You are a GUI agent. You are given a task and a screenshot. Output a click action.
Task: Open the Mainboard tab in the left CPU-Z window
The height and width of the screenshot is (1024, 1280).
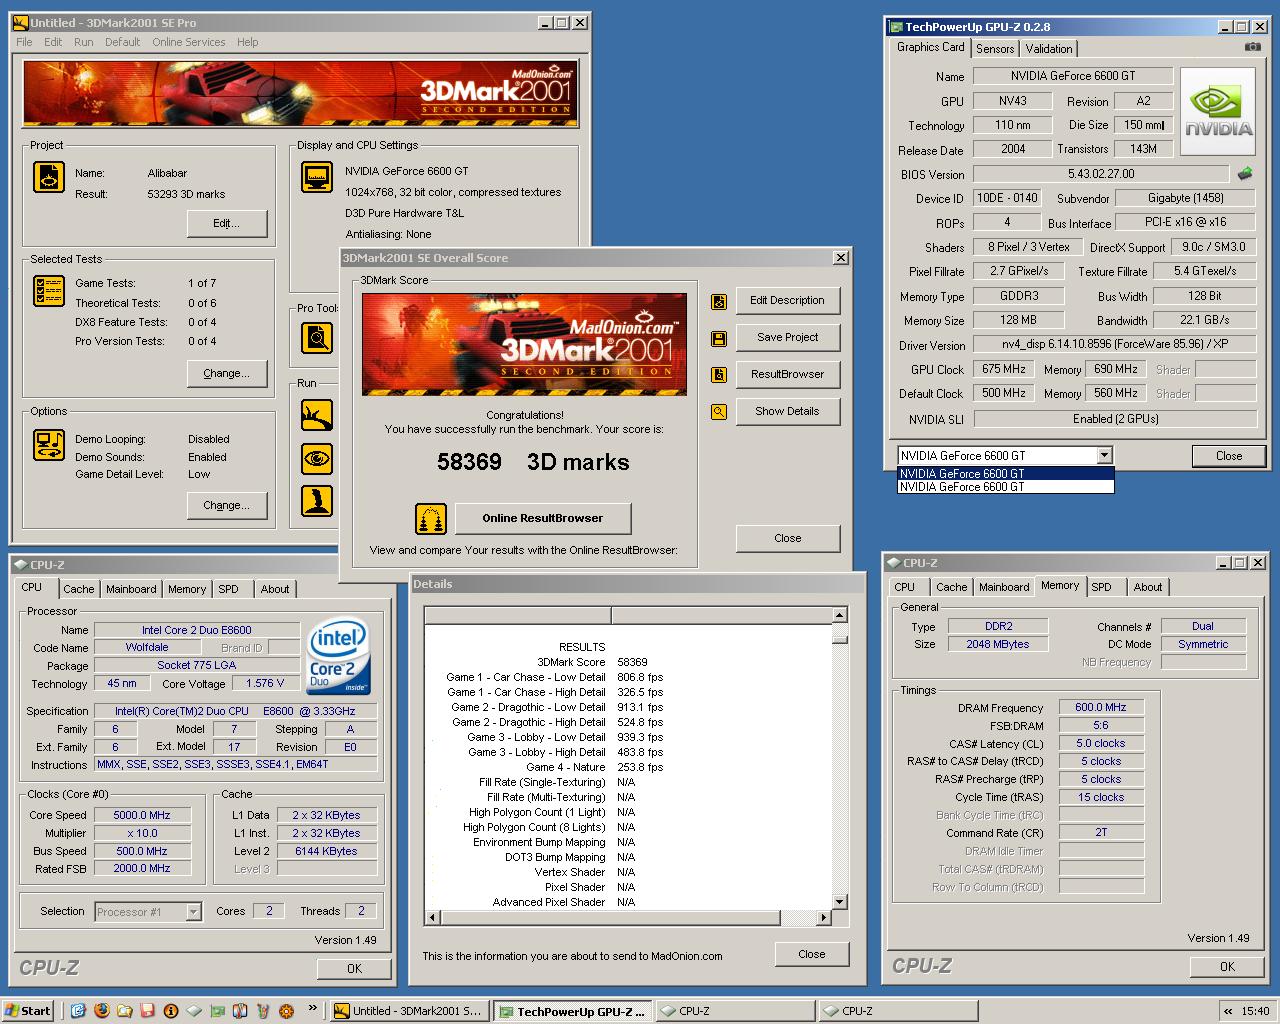pyautogui.click(x=131, y=589)
